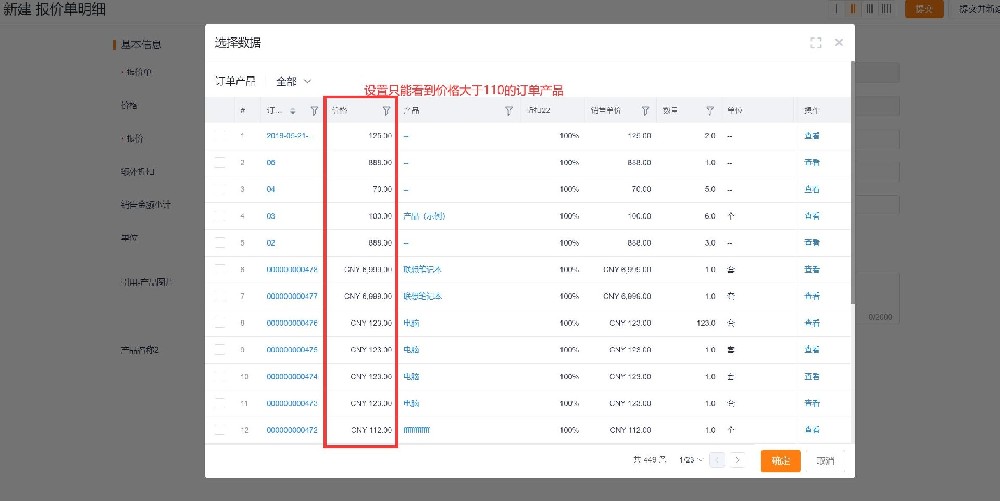Viewport: 1000px width, 501px height.
Task: Open filter on the order number column
Action: click(x=314, y=111)
